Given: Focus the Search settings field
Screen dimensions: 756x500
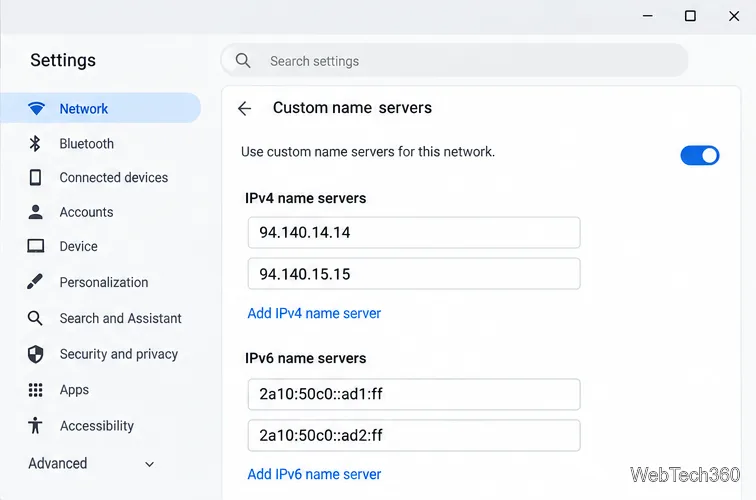Looking at the screenshot, I should tap(454, 61).
